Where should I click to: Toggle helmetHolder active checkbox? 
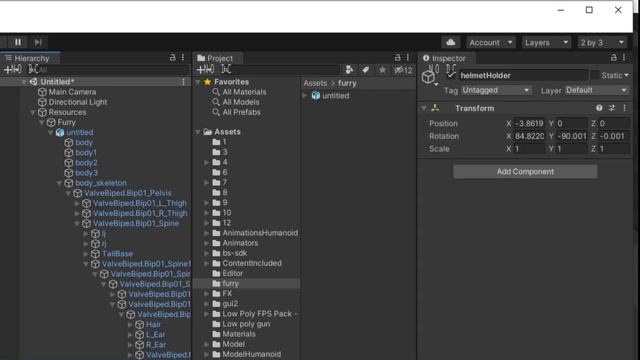(x=451, y=75)
